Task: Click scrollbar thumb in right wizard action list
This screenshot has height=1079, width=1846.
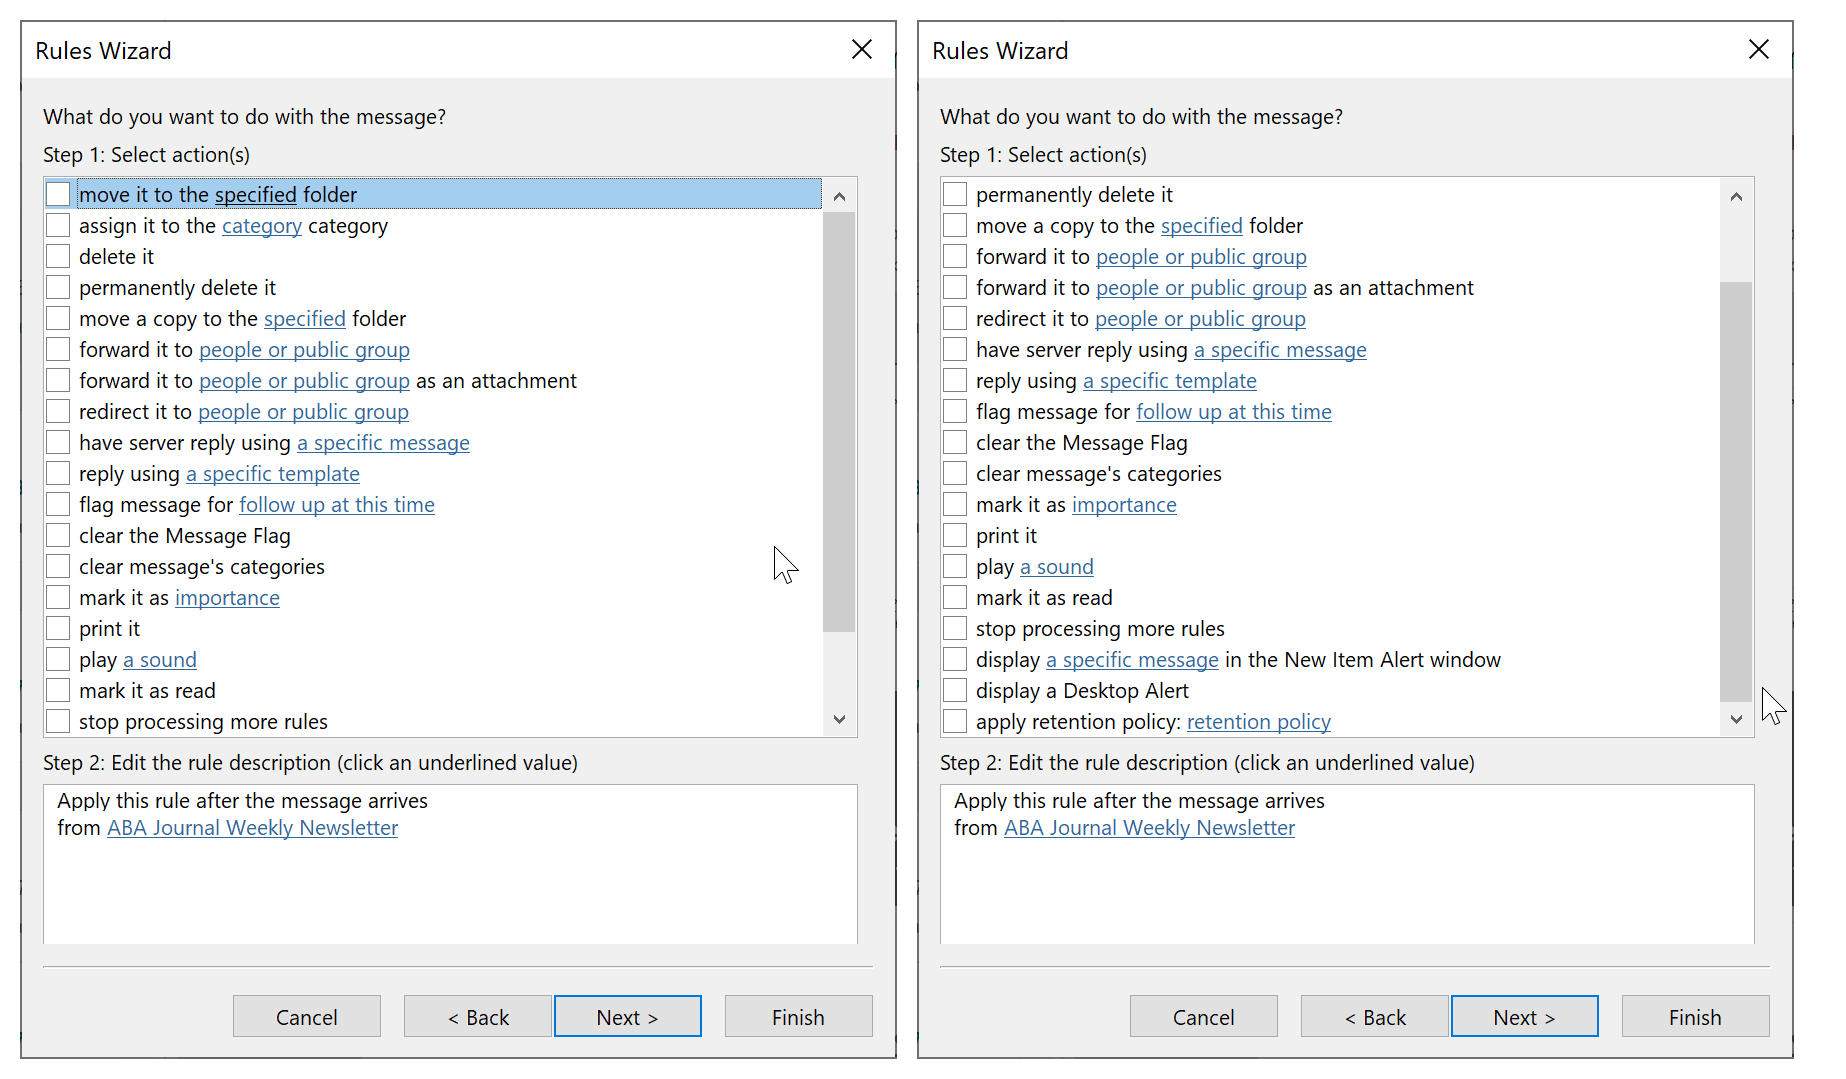Action: point(1736,492)
